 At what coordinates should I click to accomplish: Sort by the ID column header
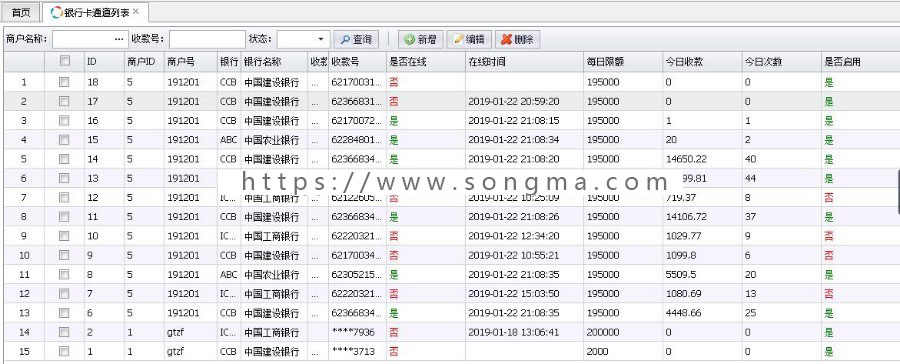(104, 62)
